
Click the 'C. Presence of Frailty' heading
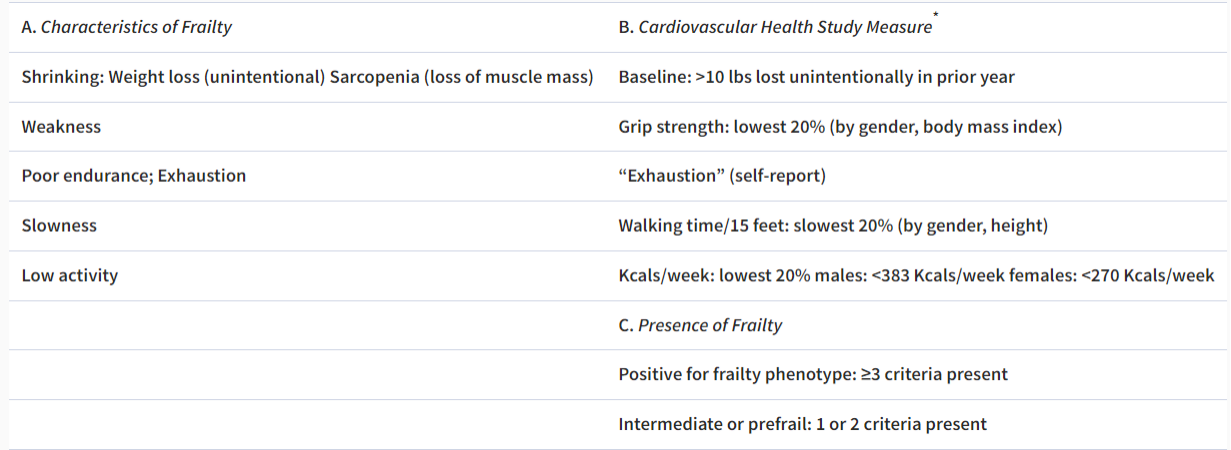tap(700, 325)
